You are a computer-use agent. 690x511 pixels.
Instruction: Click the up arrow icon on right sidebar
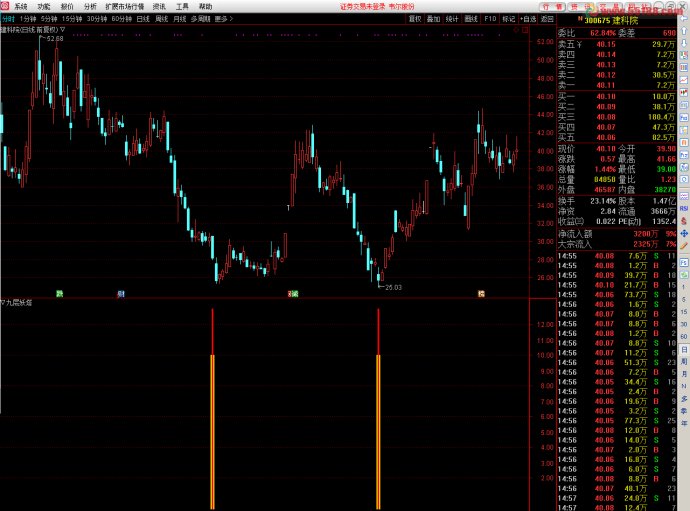684,31
